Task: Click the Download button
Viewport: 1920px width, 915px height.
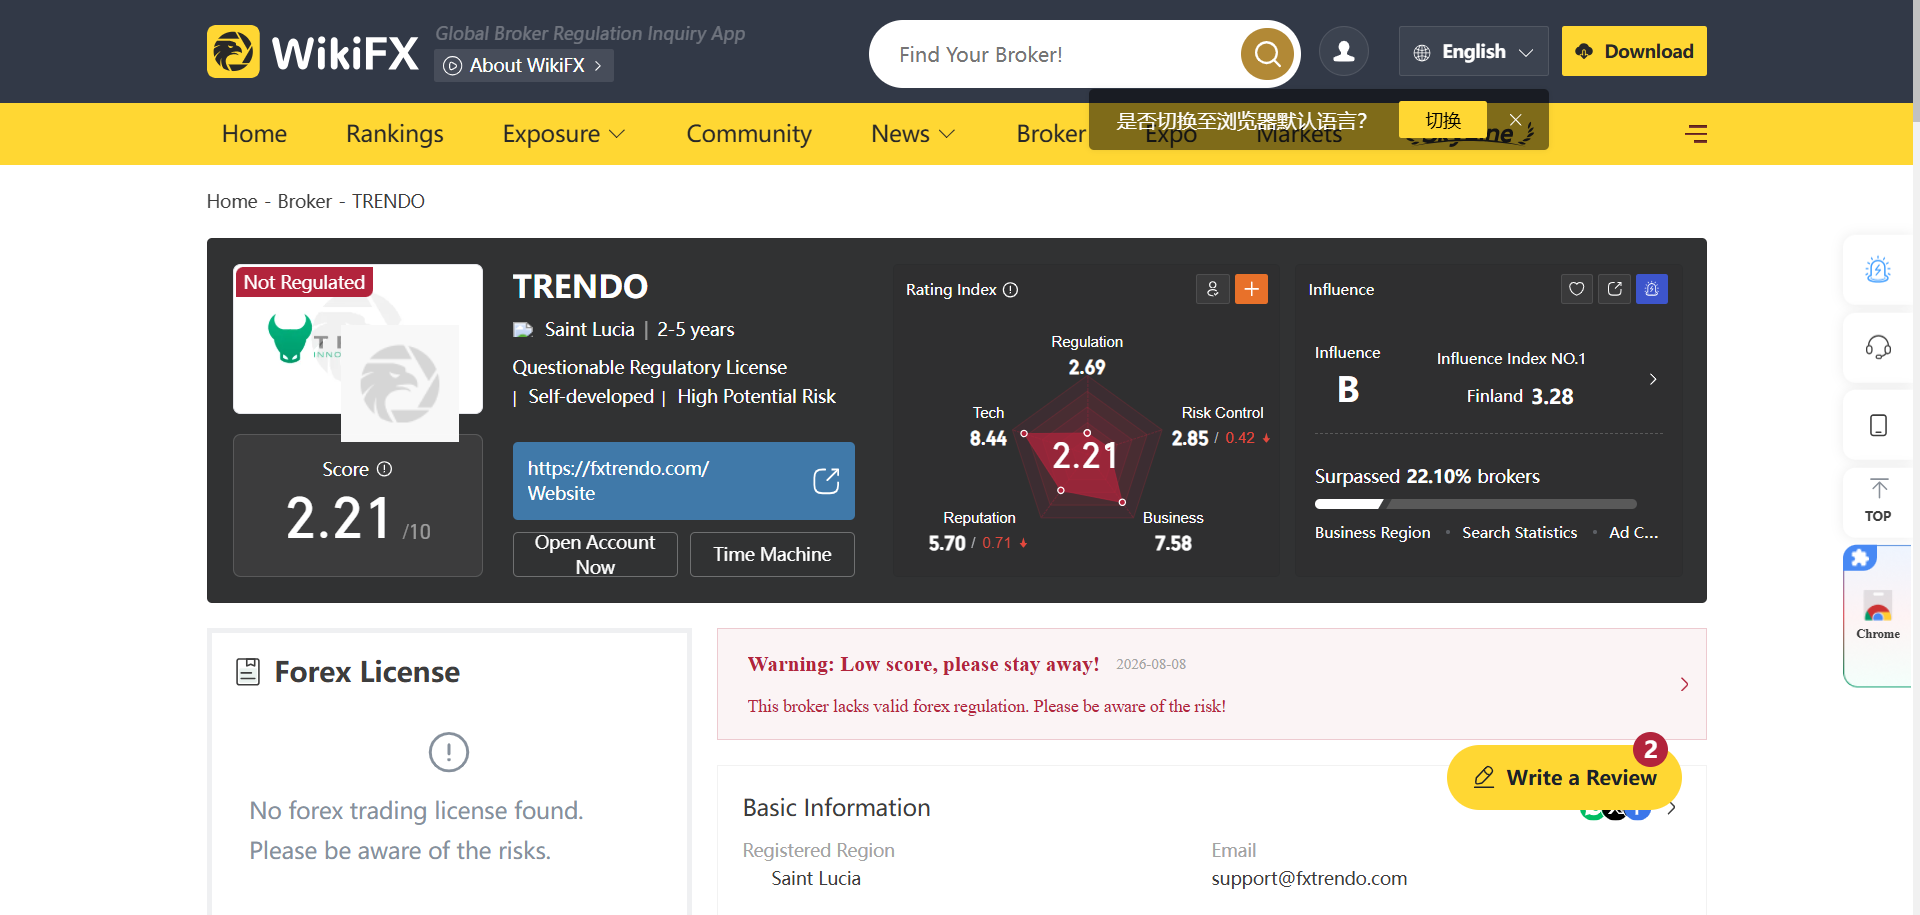Action: (x=1634, y=51)
